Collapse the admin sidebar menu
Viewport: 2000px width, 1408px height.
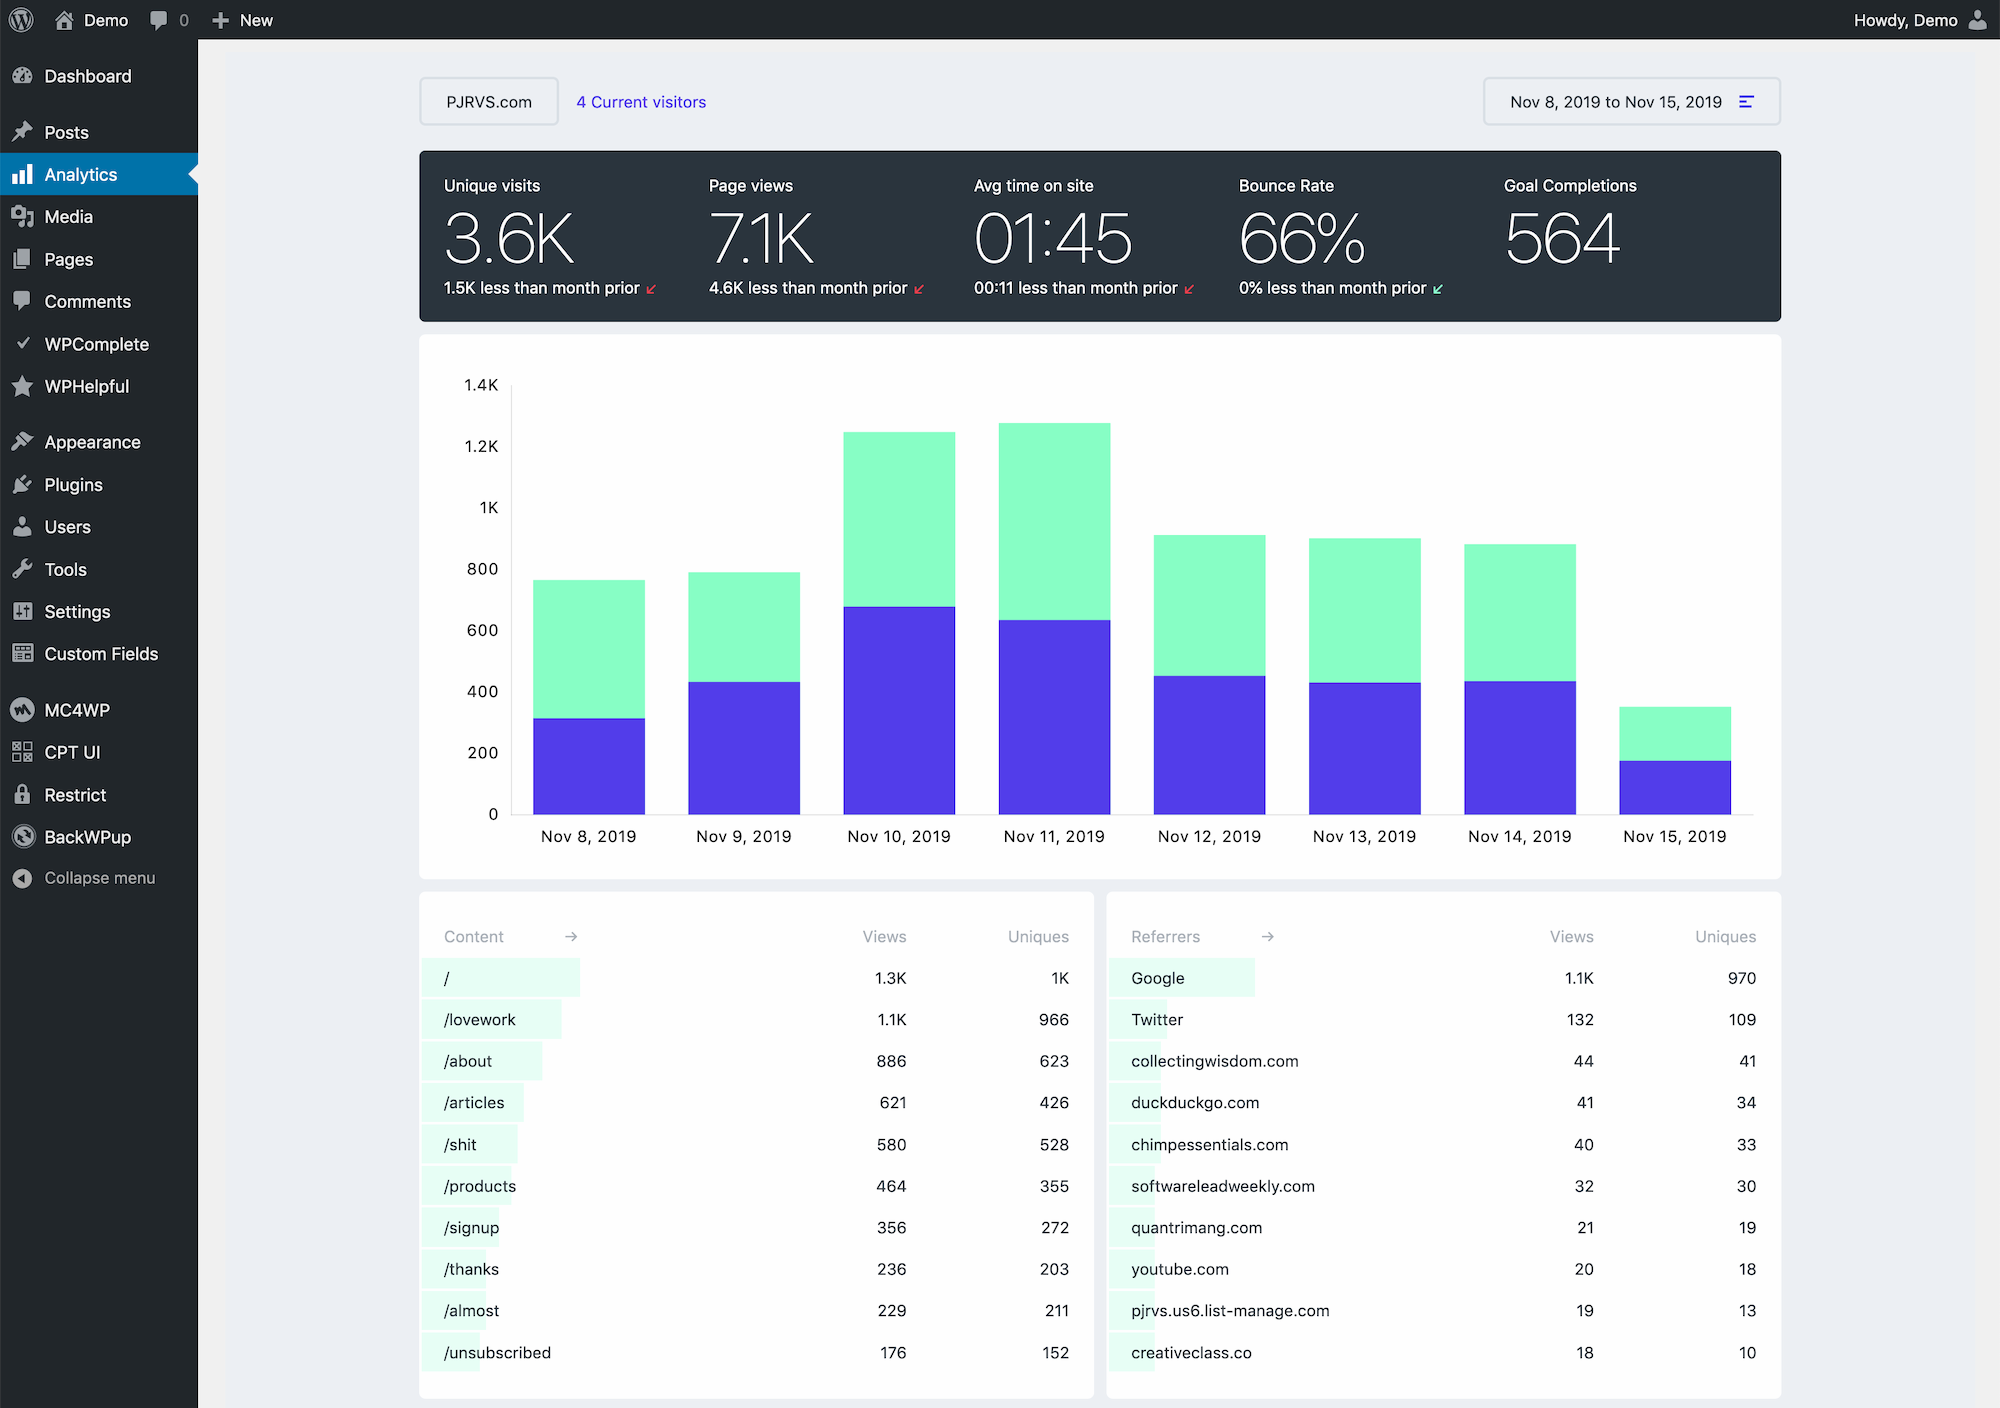click(23, 878)
